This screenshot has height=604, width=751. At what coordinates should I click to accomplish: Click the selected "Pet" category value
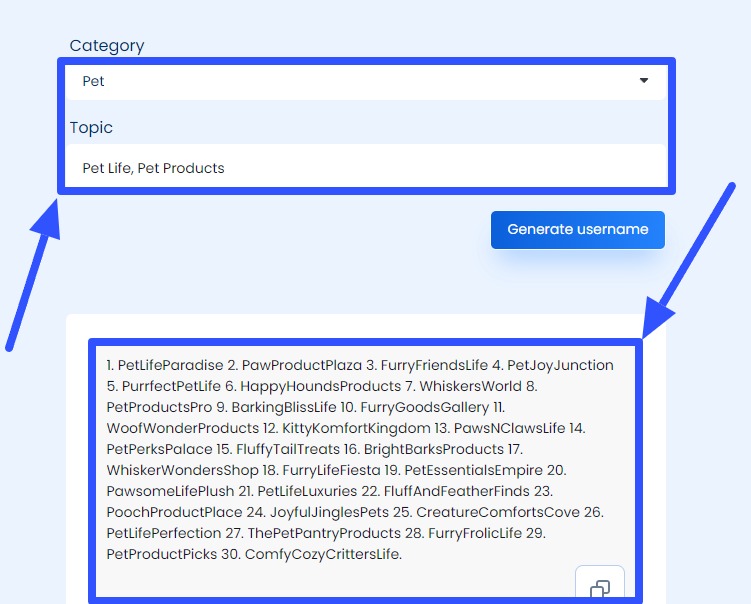pos(93,82)
